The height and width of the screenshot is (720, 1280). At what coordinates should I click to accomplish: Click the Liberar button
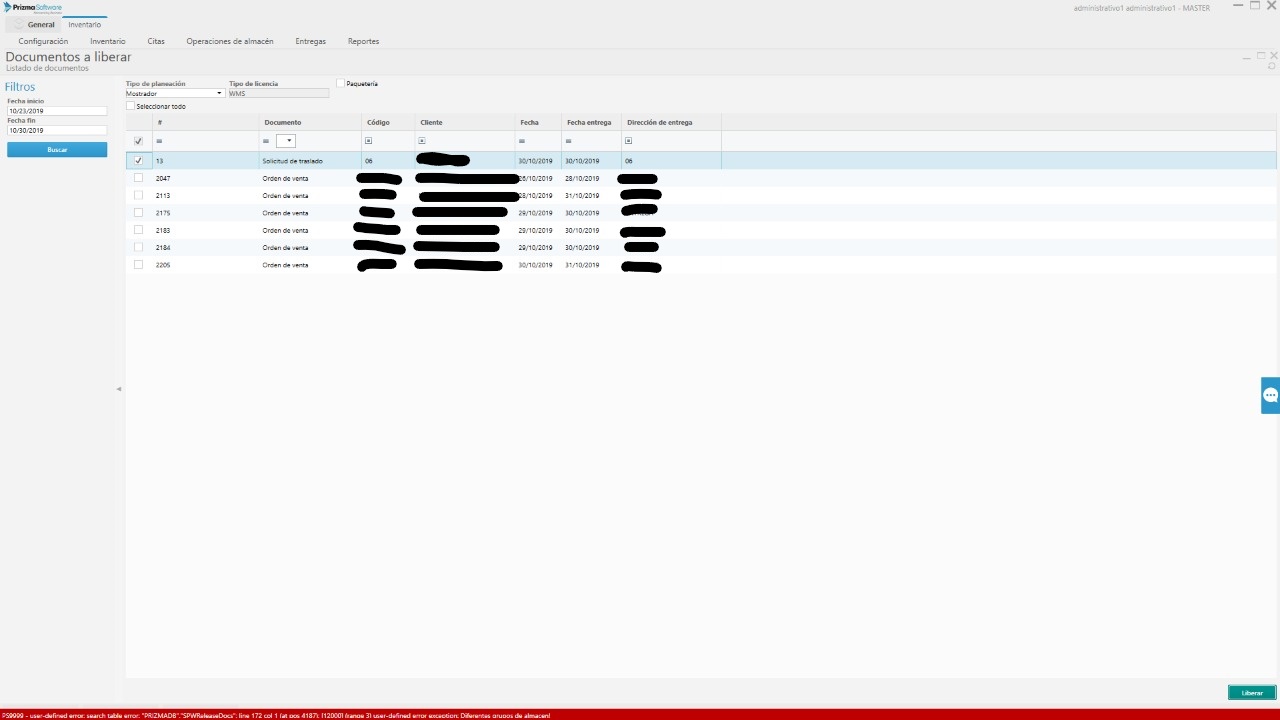tap(1252, 693)
